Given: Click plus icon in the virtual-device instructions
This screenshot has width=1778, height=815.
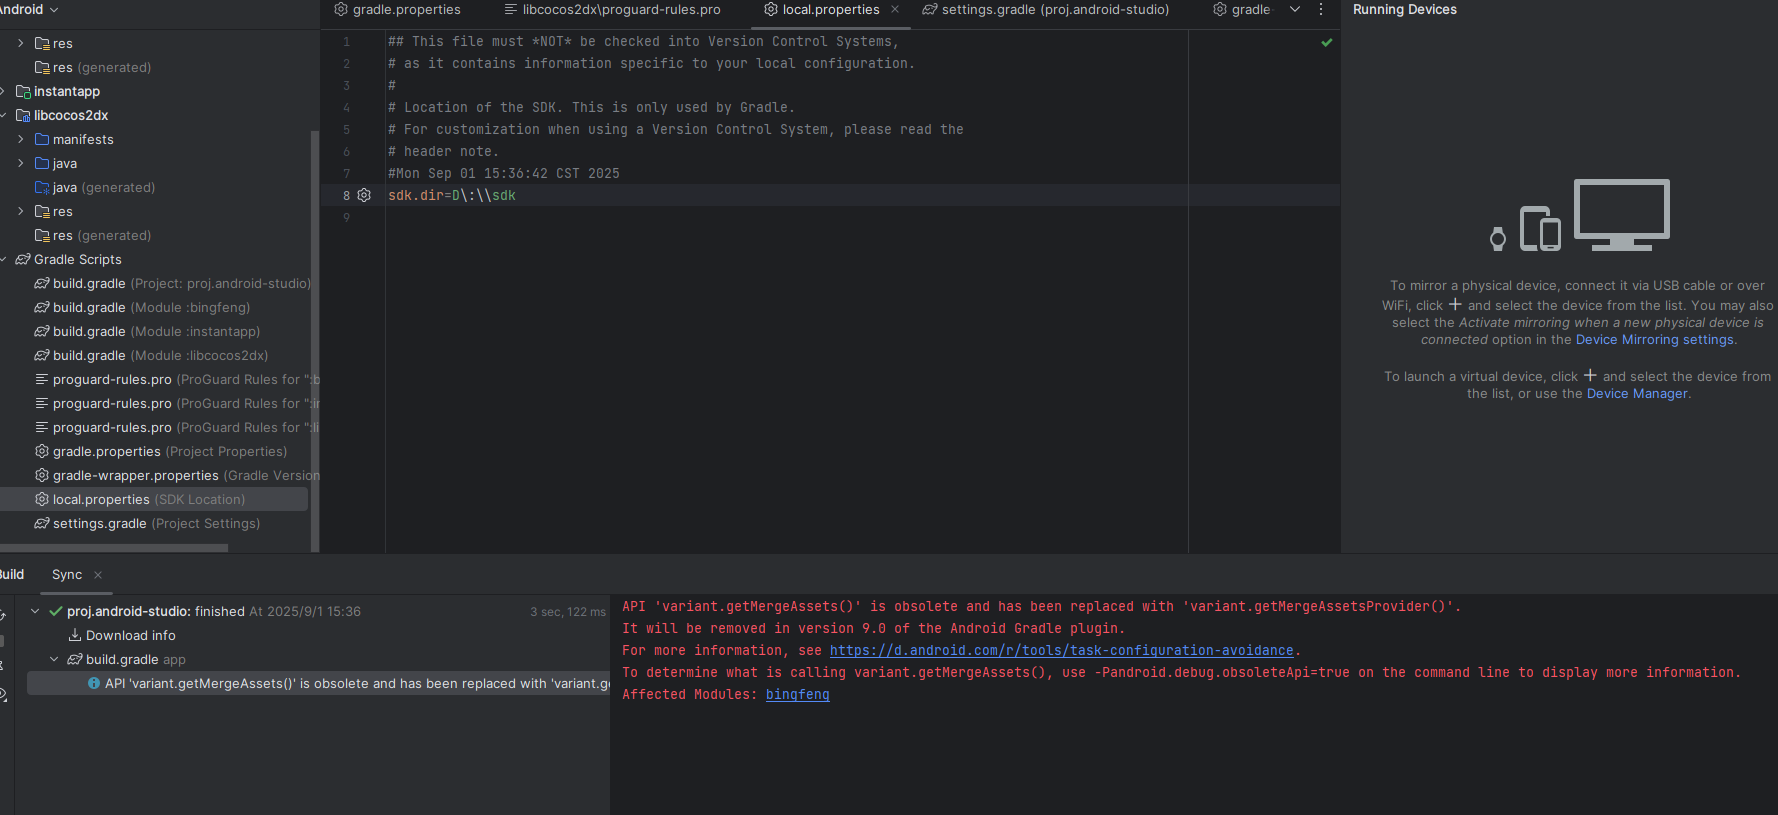Looking at the screenshot, I should 1590,375.
